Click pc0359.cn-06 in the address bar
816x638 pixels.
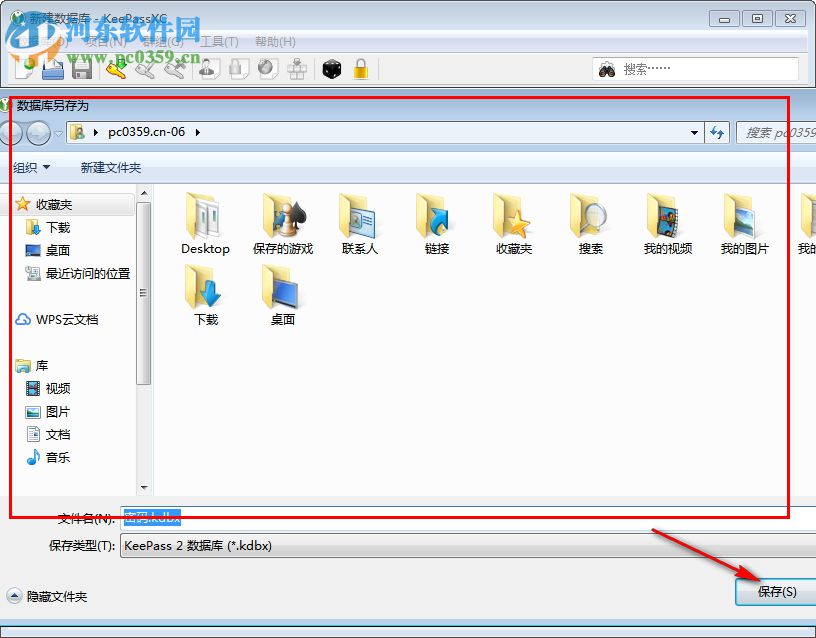[146, 132]
